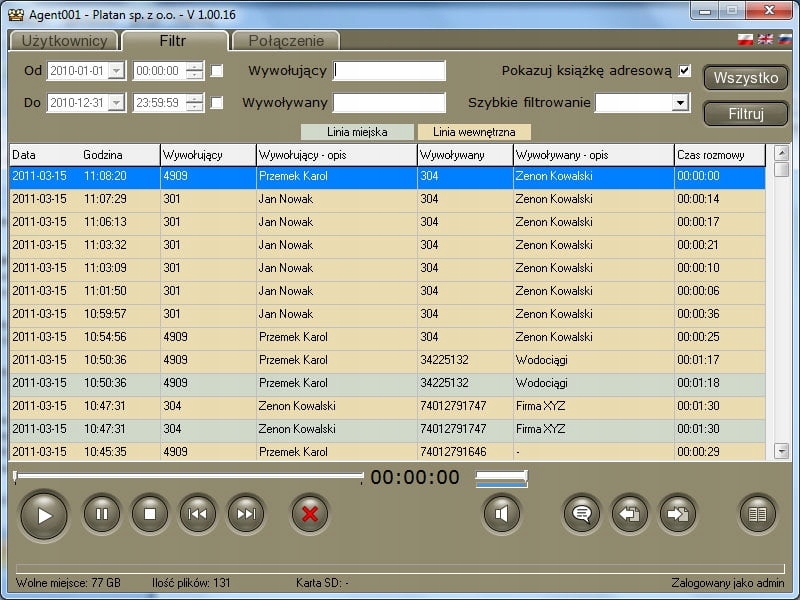This screenshot has width=800, height=600.
Task: Select the row with time 11:03:32
Action: click(387, 245)
